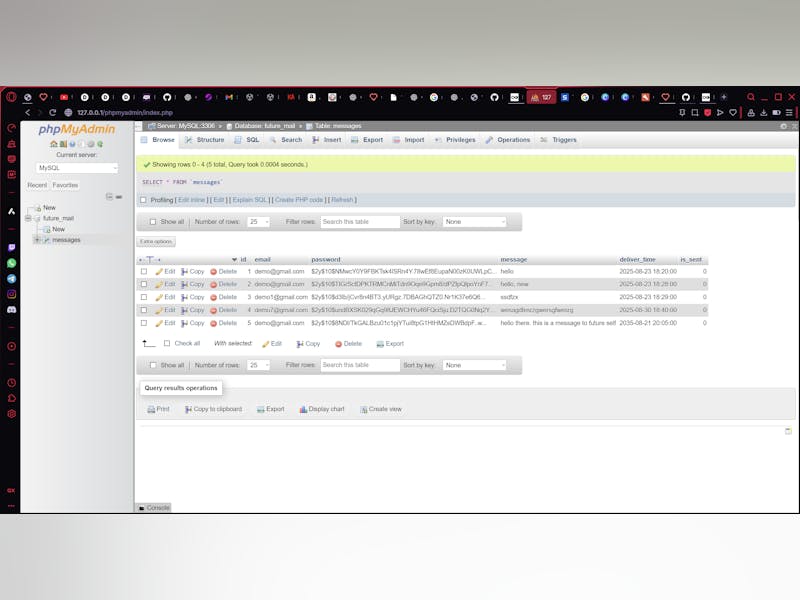The width and height of the screenshot is (800, 600).
Task: Toggle the Profiling checkbox
Action: [x=143, y=200]
